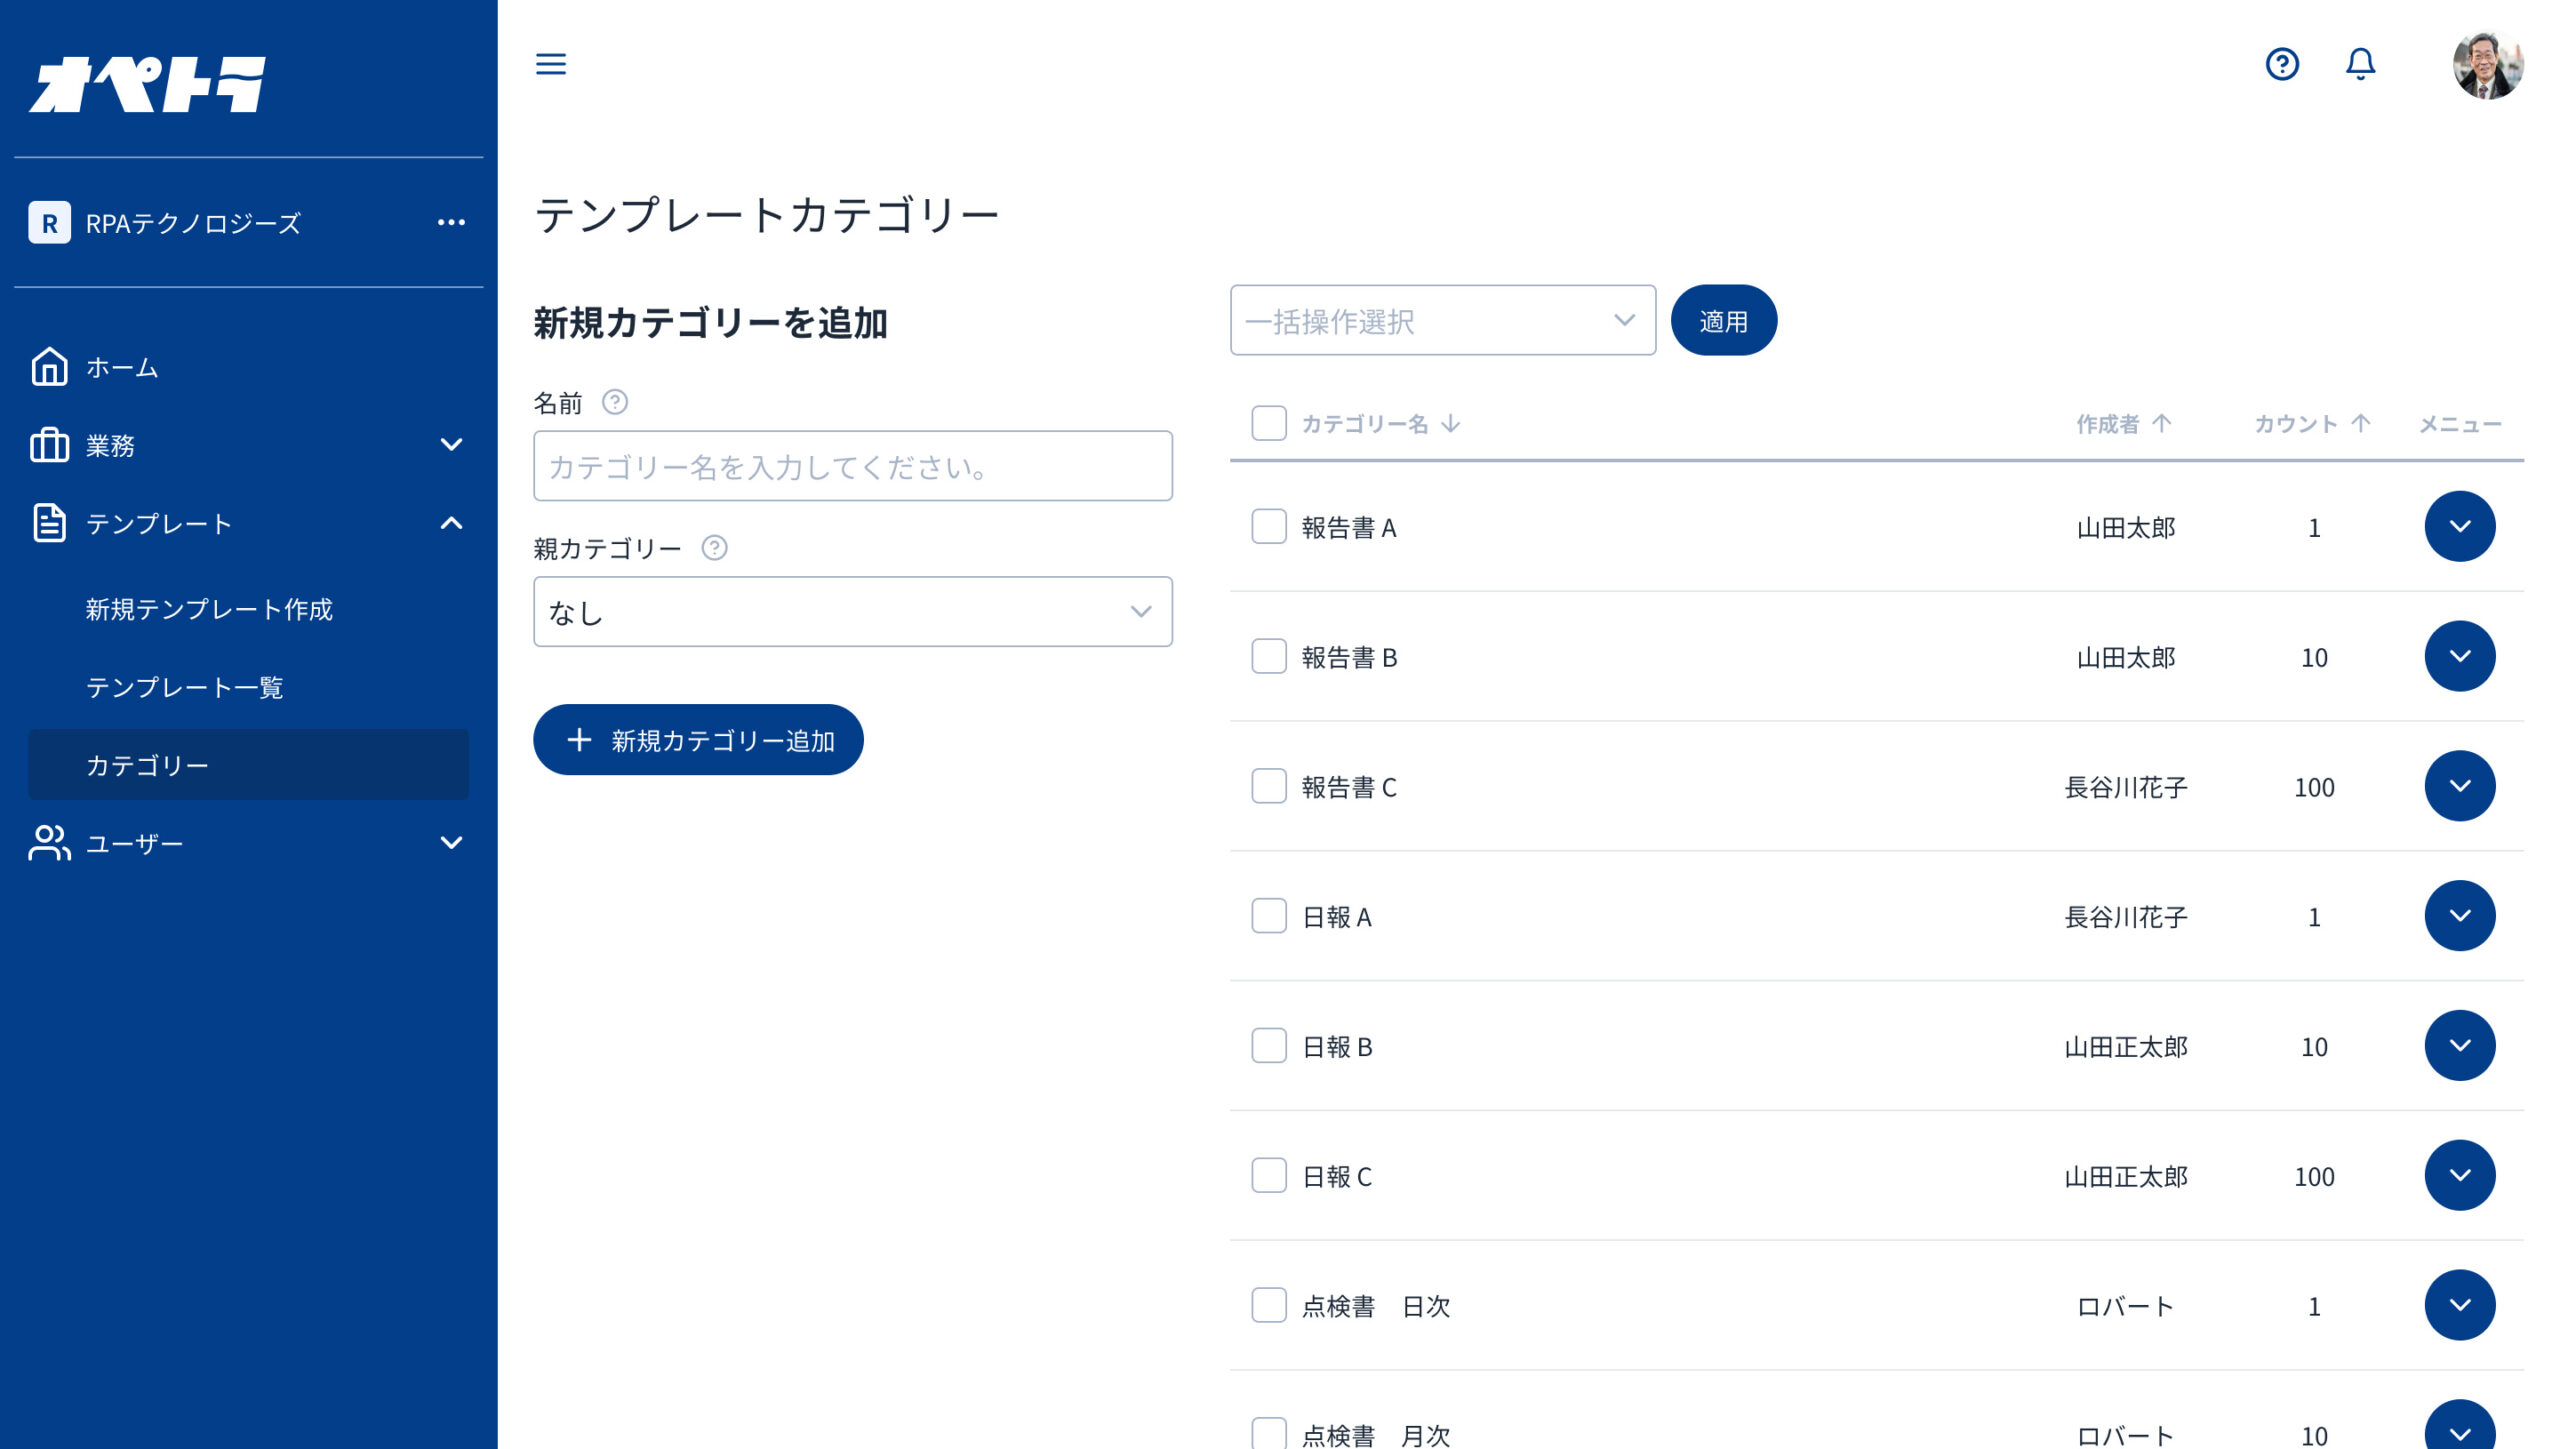Open 一括操作選択 bulk action dropdown
Screen dimensions: 2560x1449
pos(1442,321)
